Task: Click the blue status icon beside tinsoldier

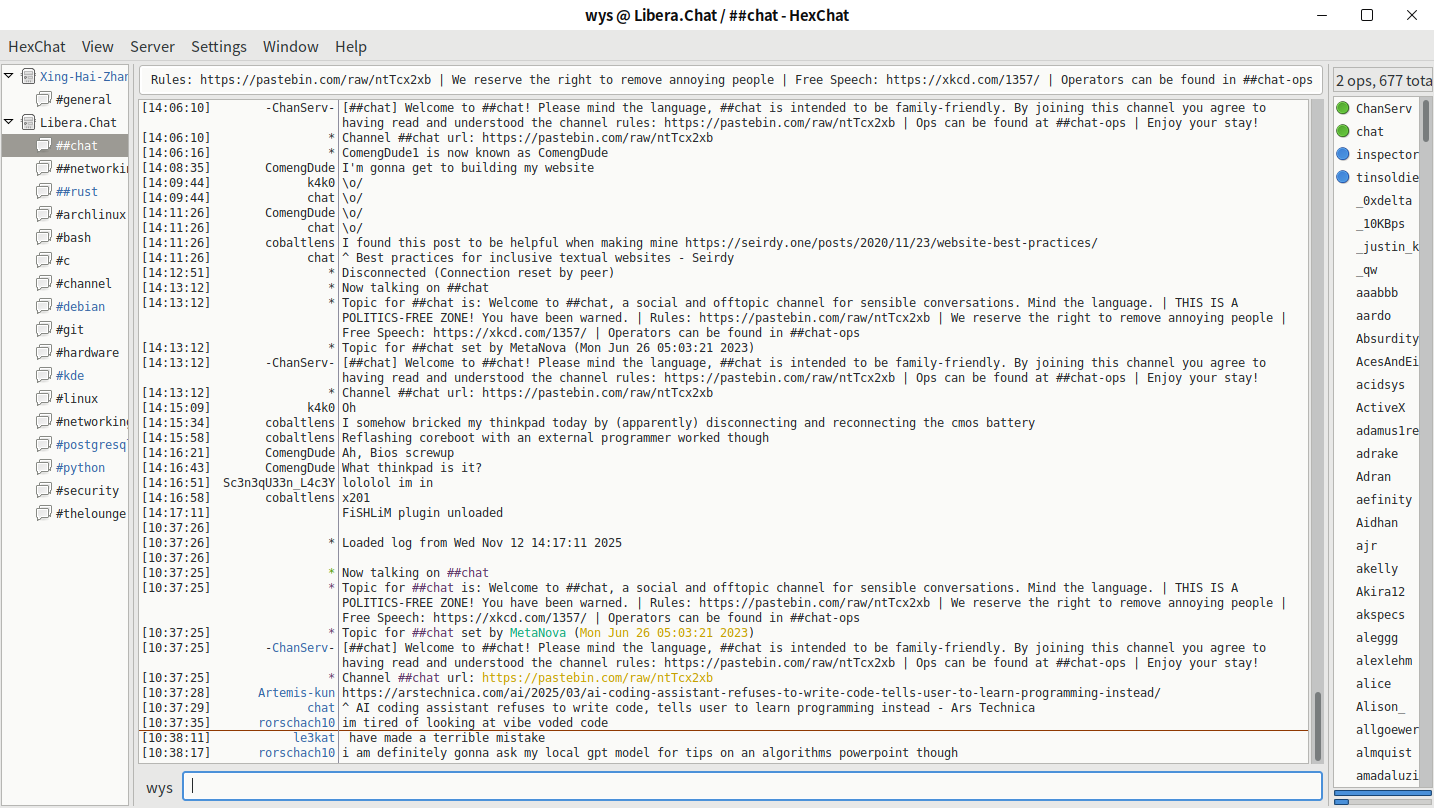Action: point(1343,177)
